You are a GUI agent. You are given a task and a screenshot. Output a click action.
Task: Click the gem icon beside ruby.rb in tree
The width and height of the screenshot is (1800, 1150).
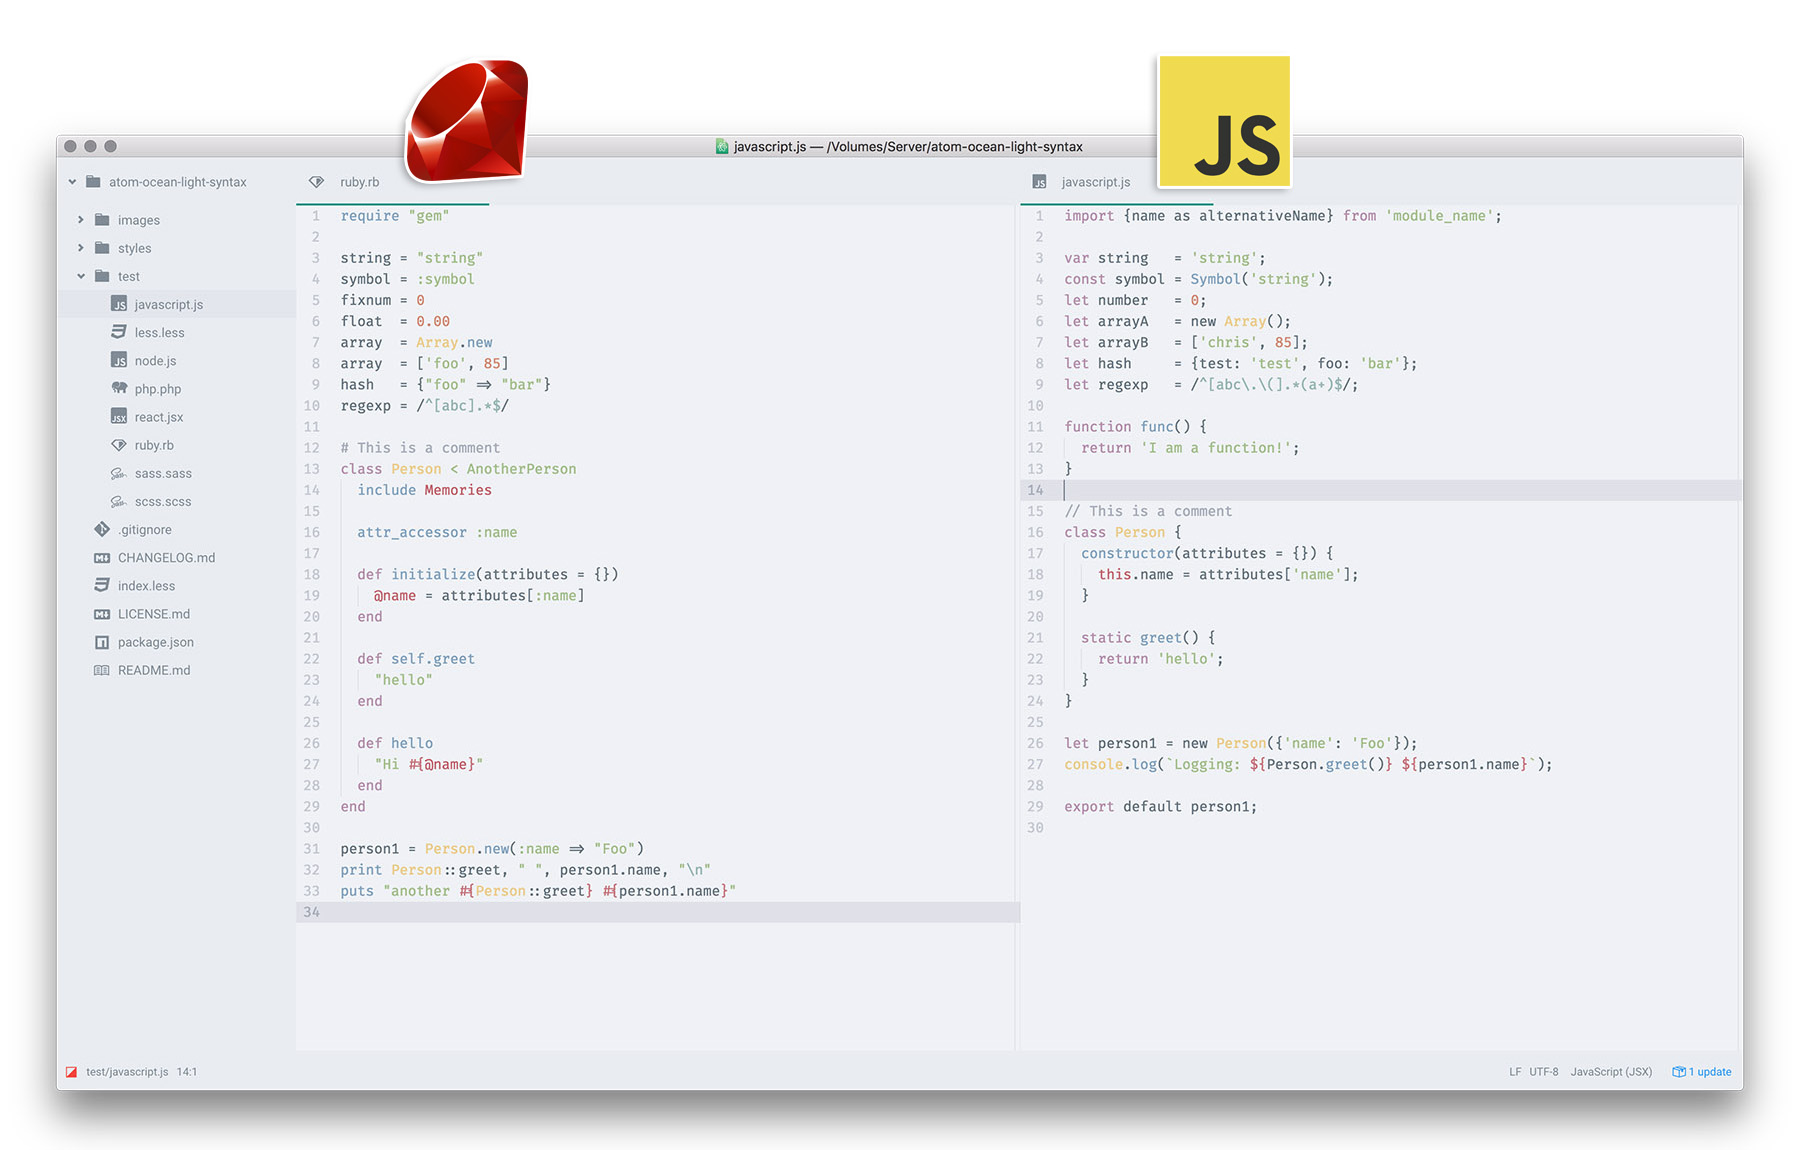point(119,445)
